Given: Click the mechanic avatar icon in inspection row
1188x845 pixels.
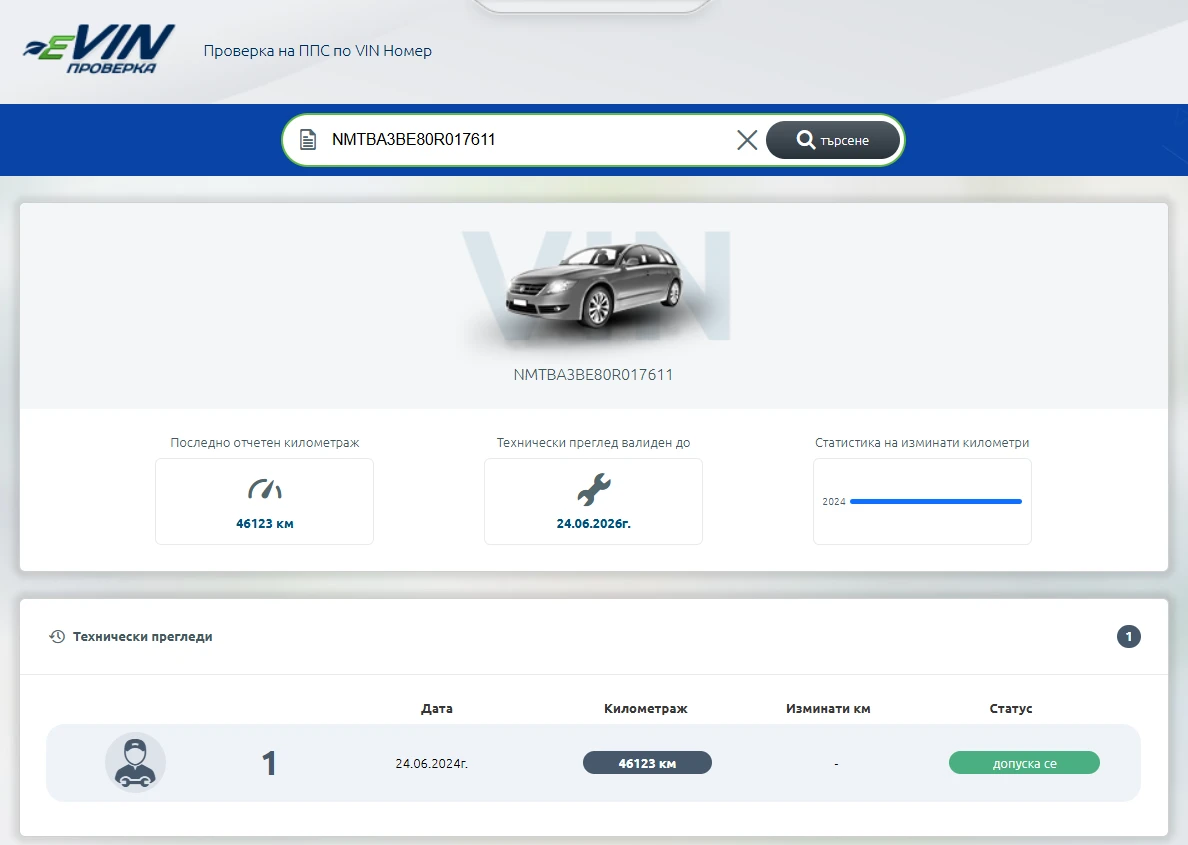Looking at the screenshot, I should (x=135, y=763).
